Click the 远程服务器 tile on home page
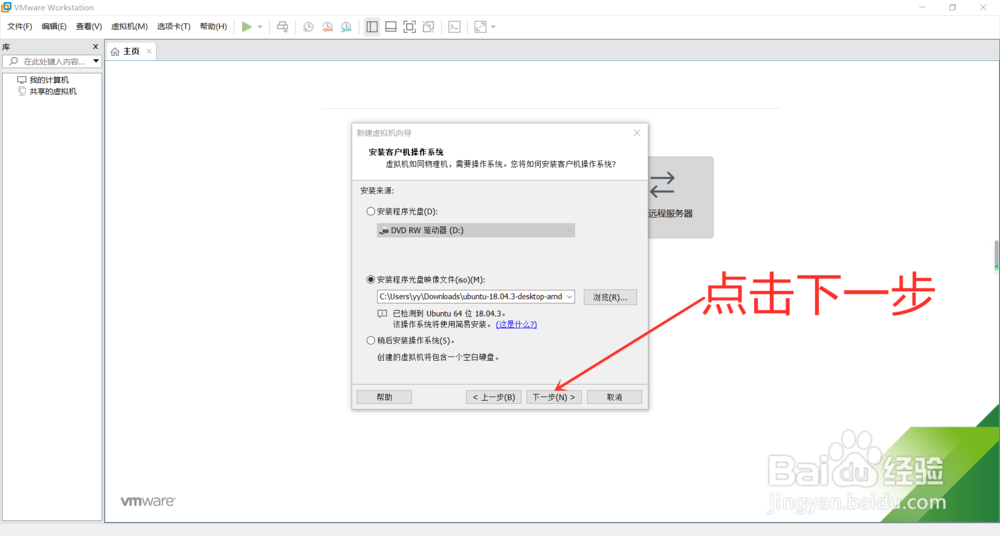Image resolution: width=1000 pixels, height=536 pixels. pyautogui.click(x=680, y=197)
